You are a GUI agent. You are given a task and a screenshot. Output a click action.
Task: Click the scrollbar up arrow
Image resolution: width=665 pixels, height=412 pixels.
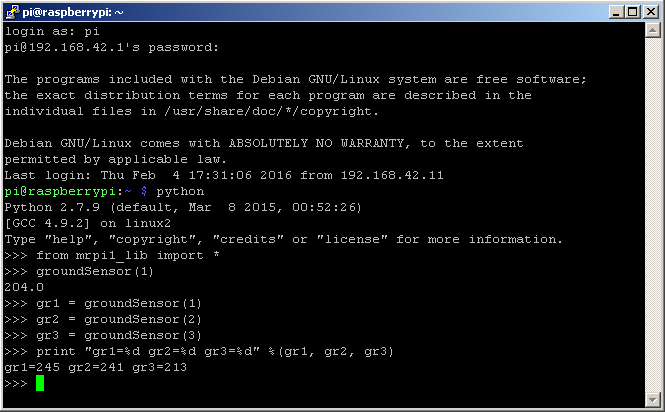point(652,31)
